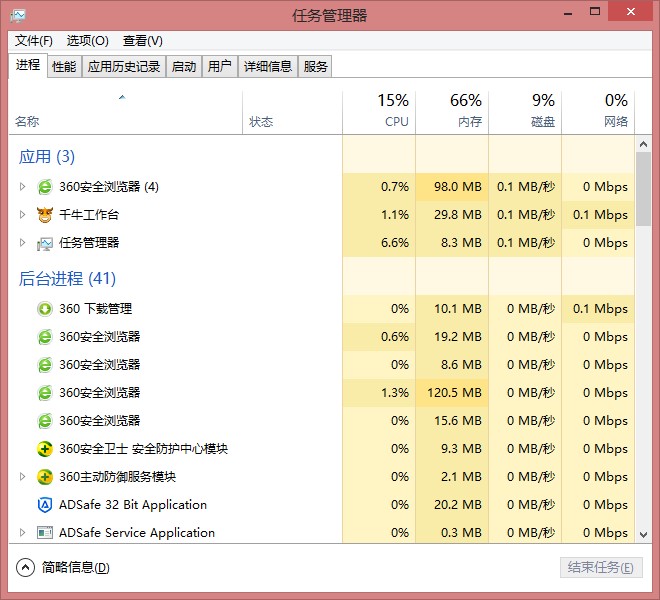This screenshot has height=600, width=660.
Task: Expand the ADSafe Service Application group
Action: point(23,533)
